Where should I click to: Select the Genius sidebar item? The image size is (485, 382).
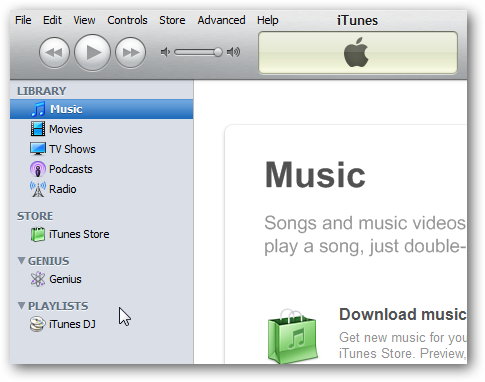tap(101, 279)
